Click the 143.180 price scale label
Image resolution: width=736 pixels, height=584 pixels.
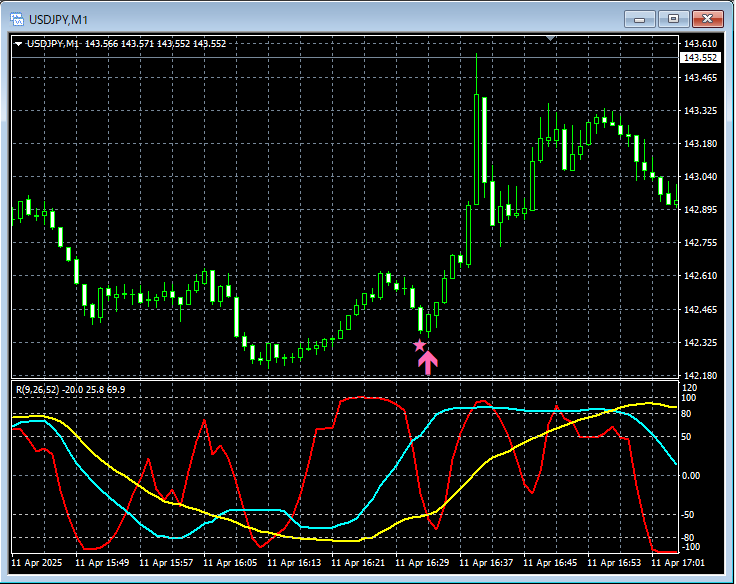click(x=700, y=144)
